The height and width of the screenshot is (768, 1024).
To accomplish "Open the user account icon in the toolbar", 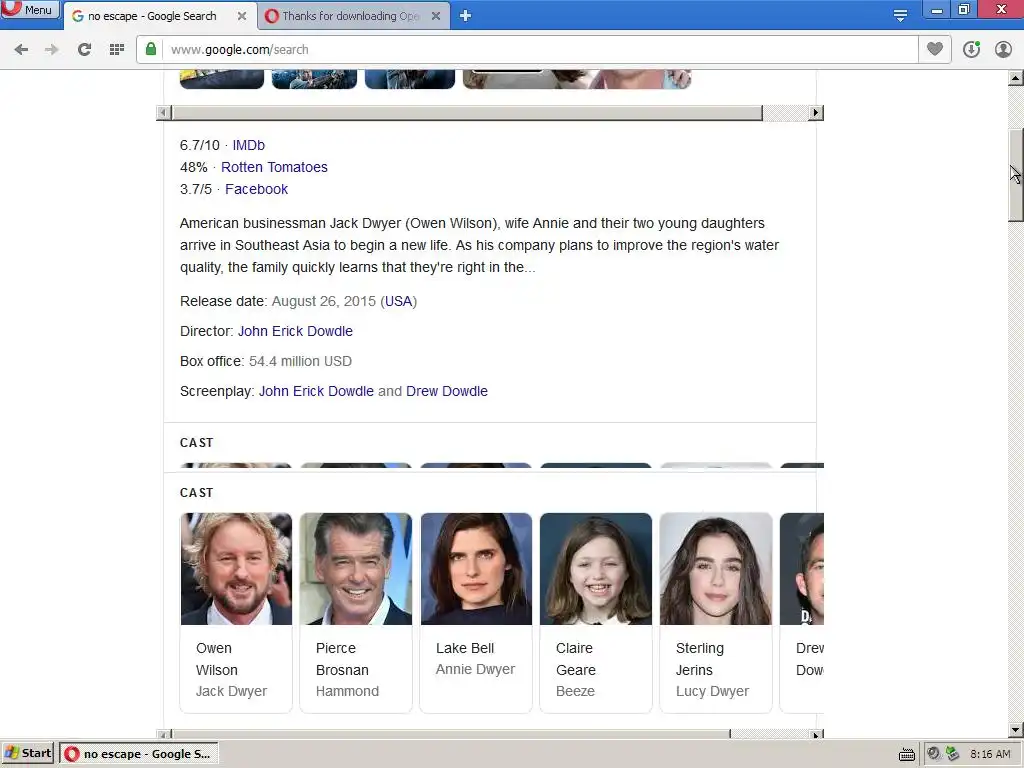I will (1003, 49).
